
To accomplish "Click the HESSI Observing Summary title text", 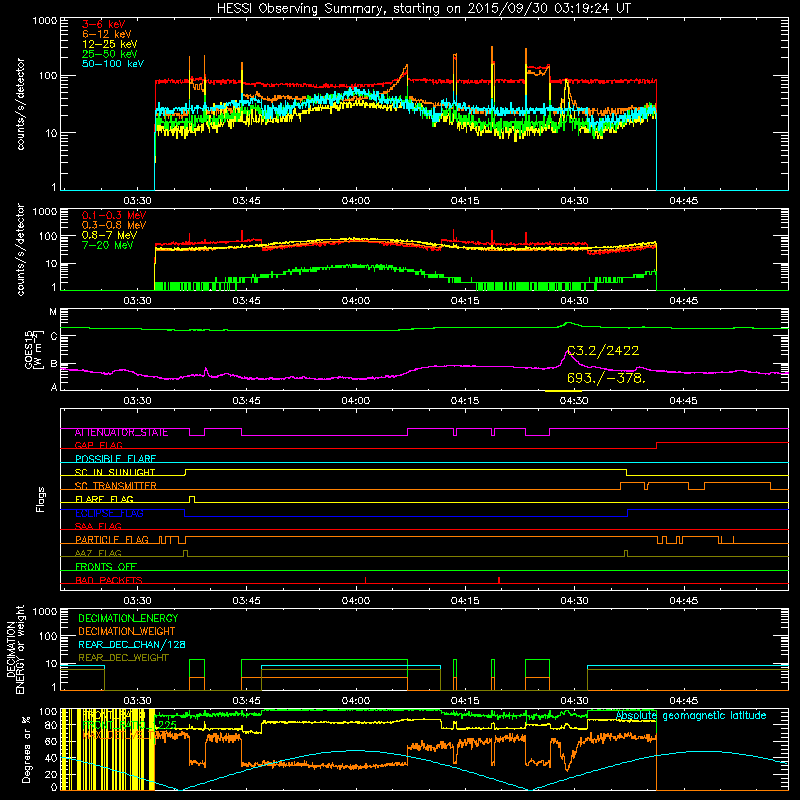I will 424,9.
